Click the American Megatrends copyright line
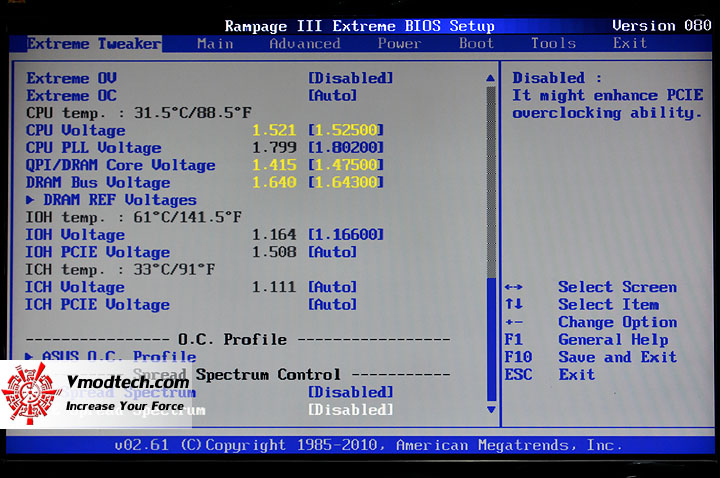Screen dimensions: 720x478 [x=368, y=445]
